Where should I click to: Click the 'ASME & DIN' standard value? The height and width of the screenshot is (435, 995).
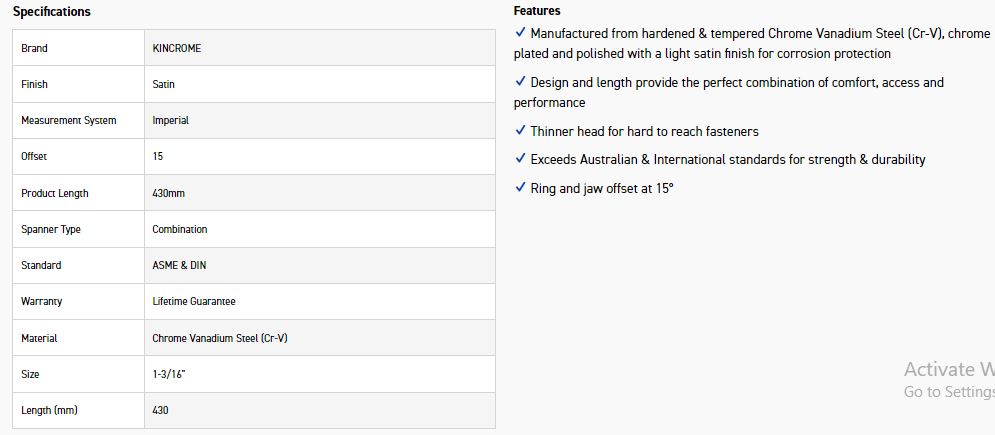tap(178, 265)
